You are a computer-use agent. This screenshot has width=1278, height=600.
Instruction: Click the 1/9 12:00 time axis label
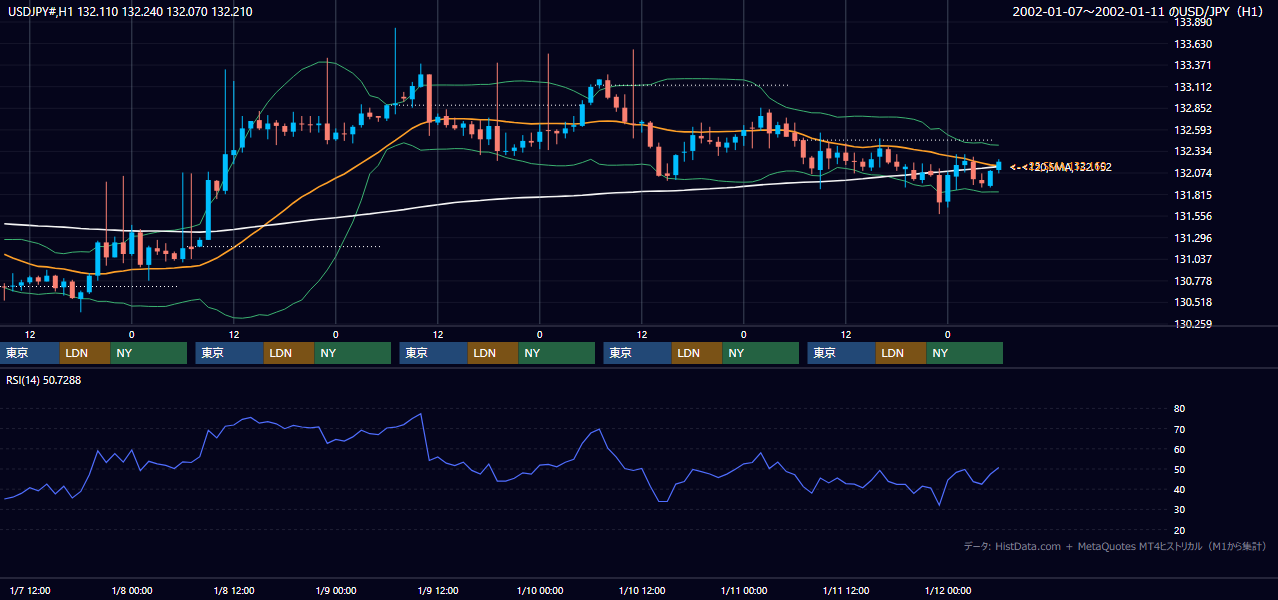coord(438,590)
